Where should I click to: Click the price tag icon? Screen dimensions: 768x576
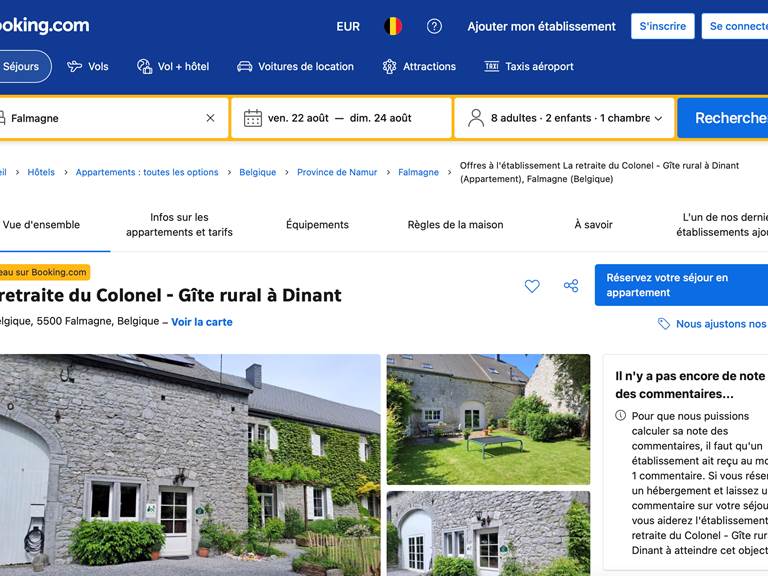(x=664, y=324)
